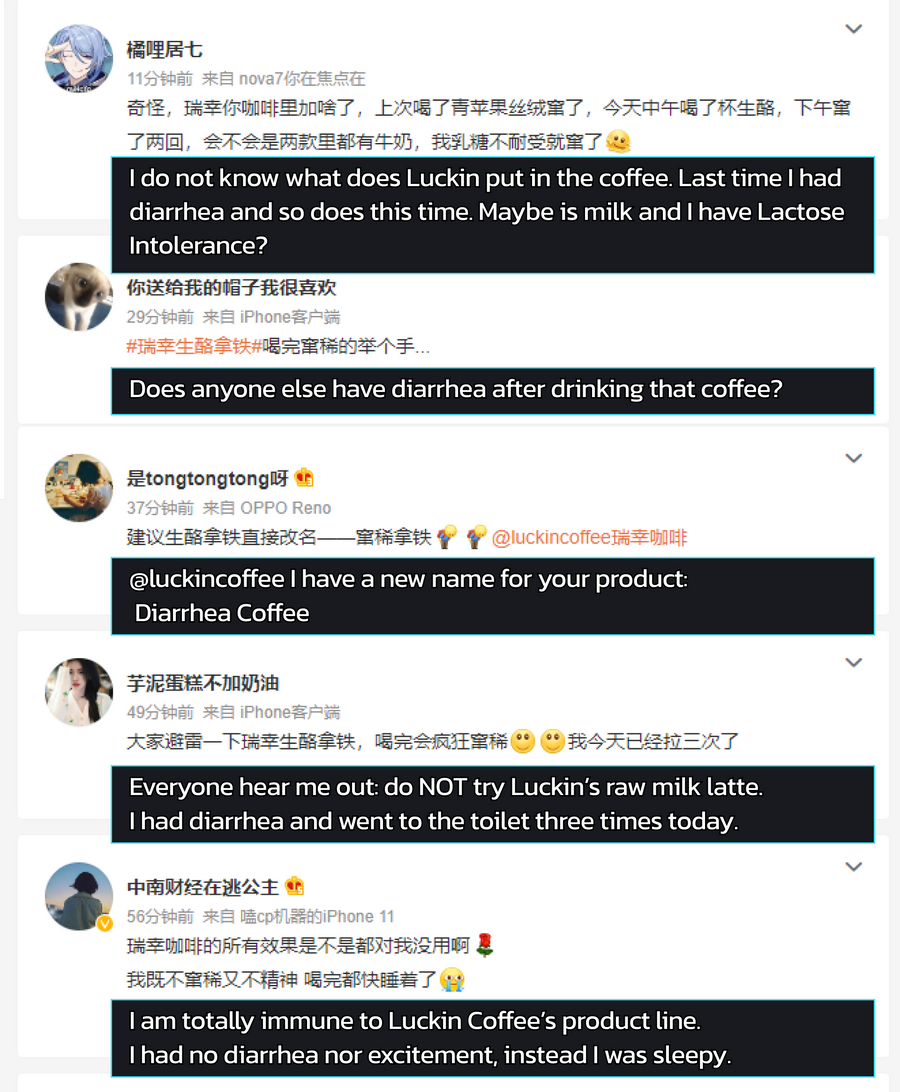Click the VIP badge next to 是tongtongtong呀
This screenshot has width=900, height=1092.
click(305, 478)
